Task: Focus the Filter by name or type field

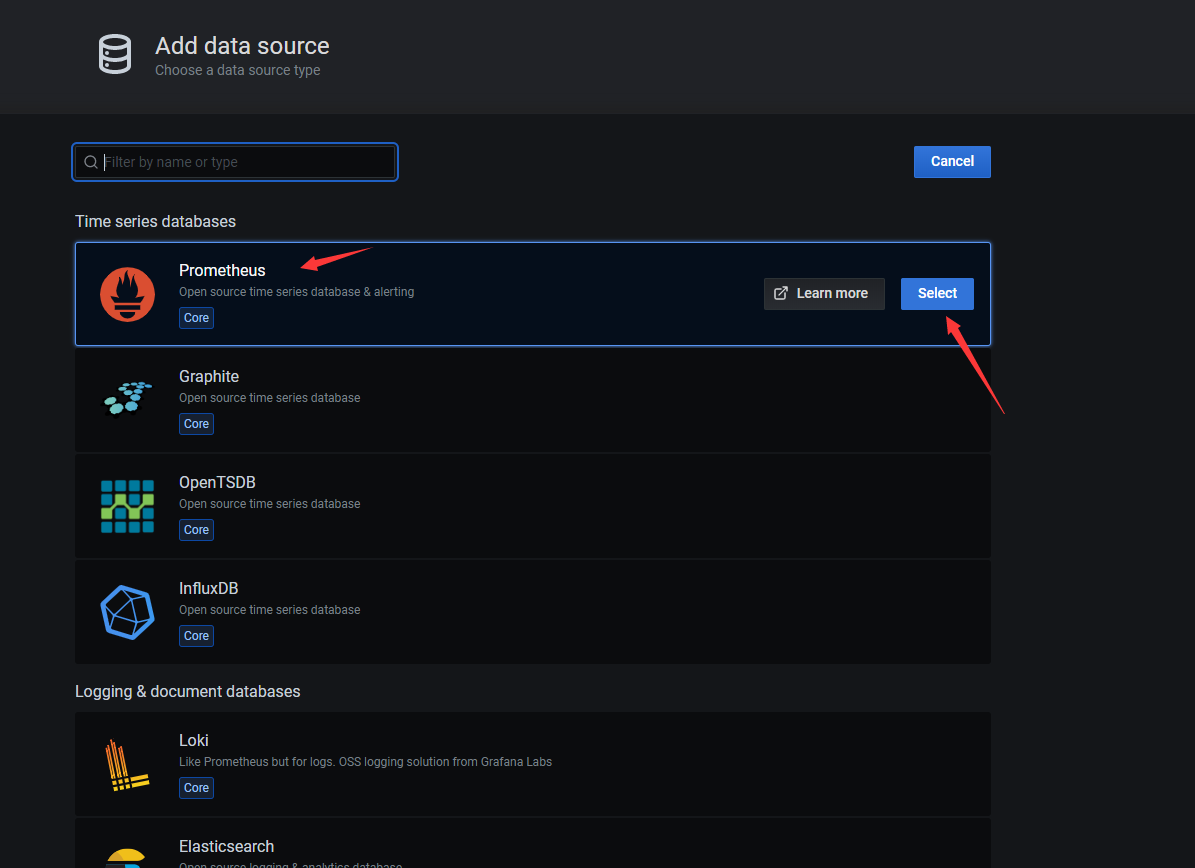Action: coord(245,162)
